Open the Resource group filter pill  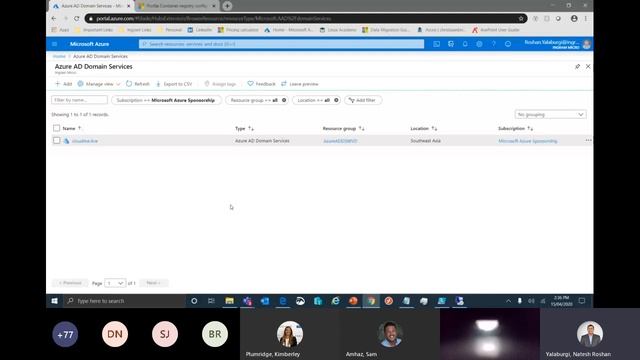253,100
